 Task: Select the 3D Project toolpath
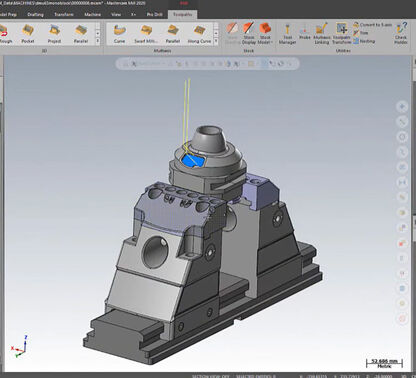pyautogui.click(x=54, y=34)
